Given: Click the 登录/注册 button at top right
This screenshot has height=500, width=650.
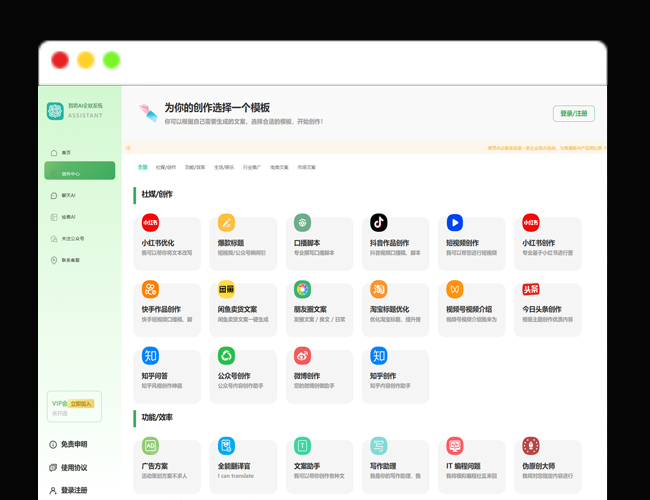Looking at the screenshot, I should (x=574, y=113).
